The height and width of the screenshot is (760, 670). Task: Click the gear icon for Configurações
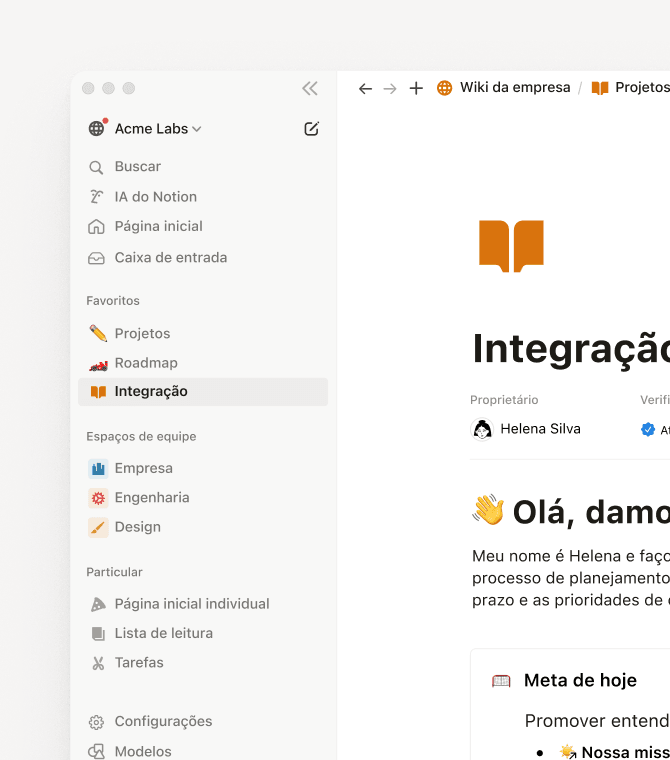pyautogui.click(x=96, y=722)
